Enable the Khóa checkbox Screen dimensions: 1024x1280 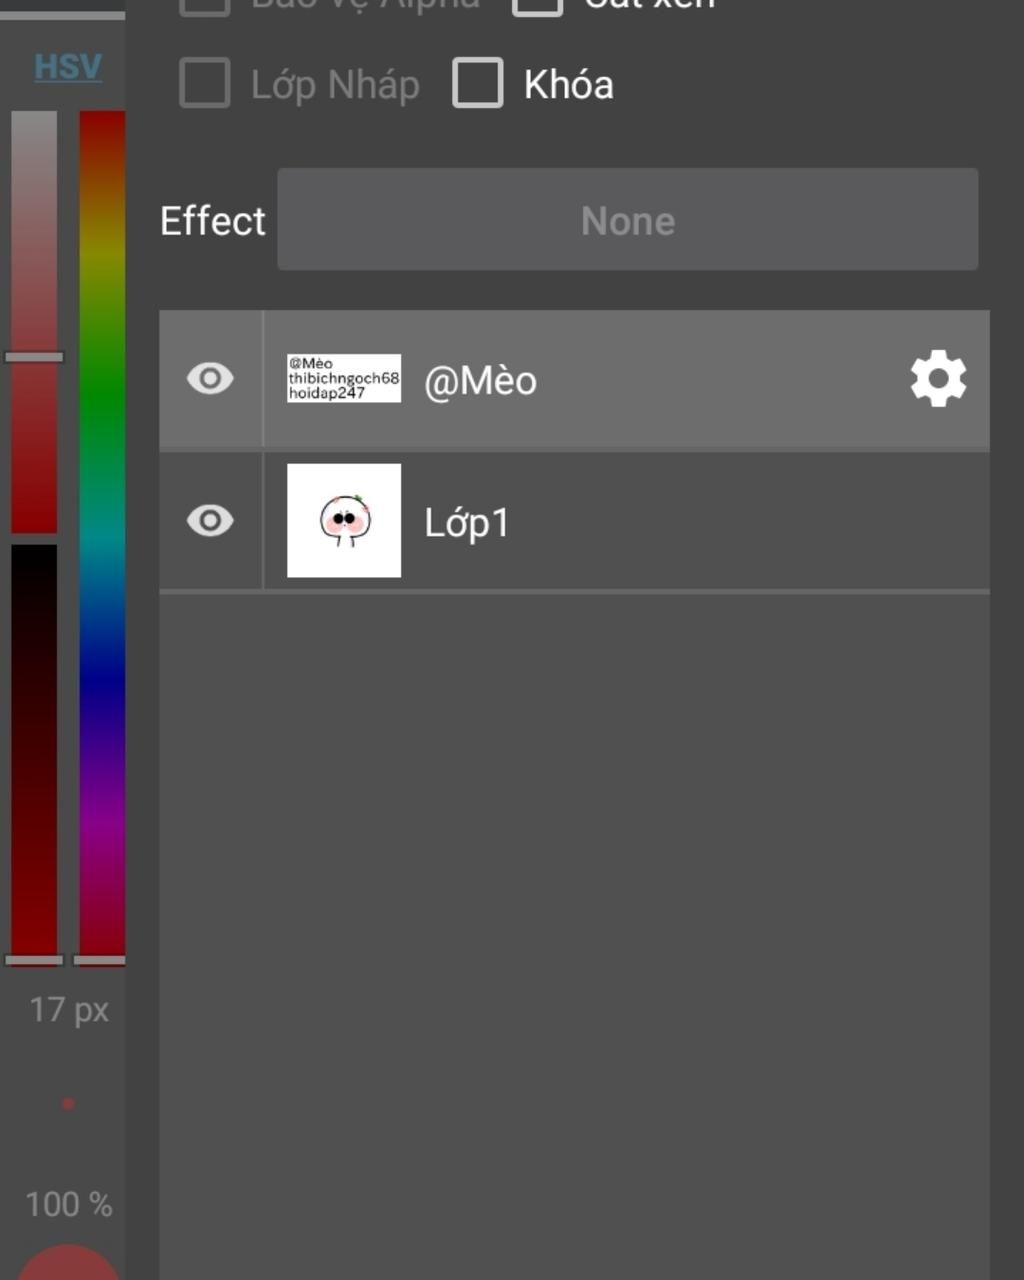478,83
